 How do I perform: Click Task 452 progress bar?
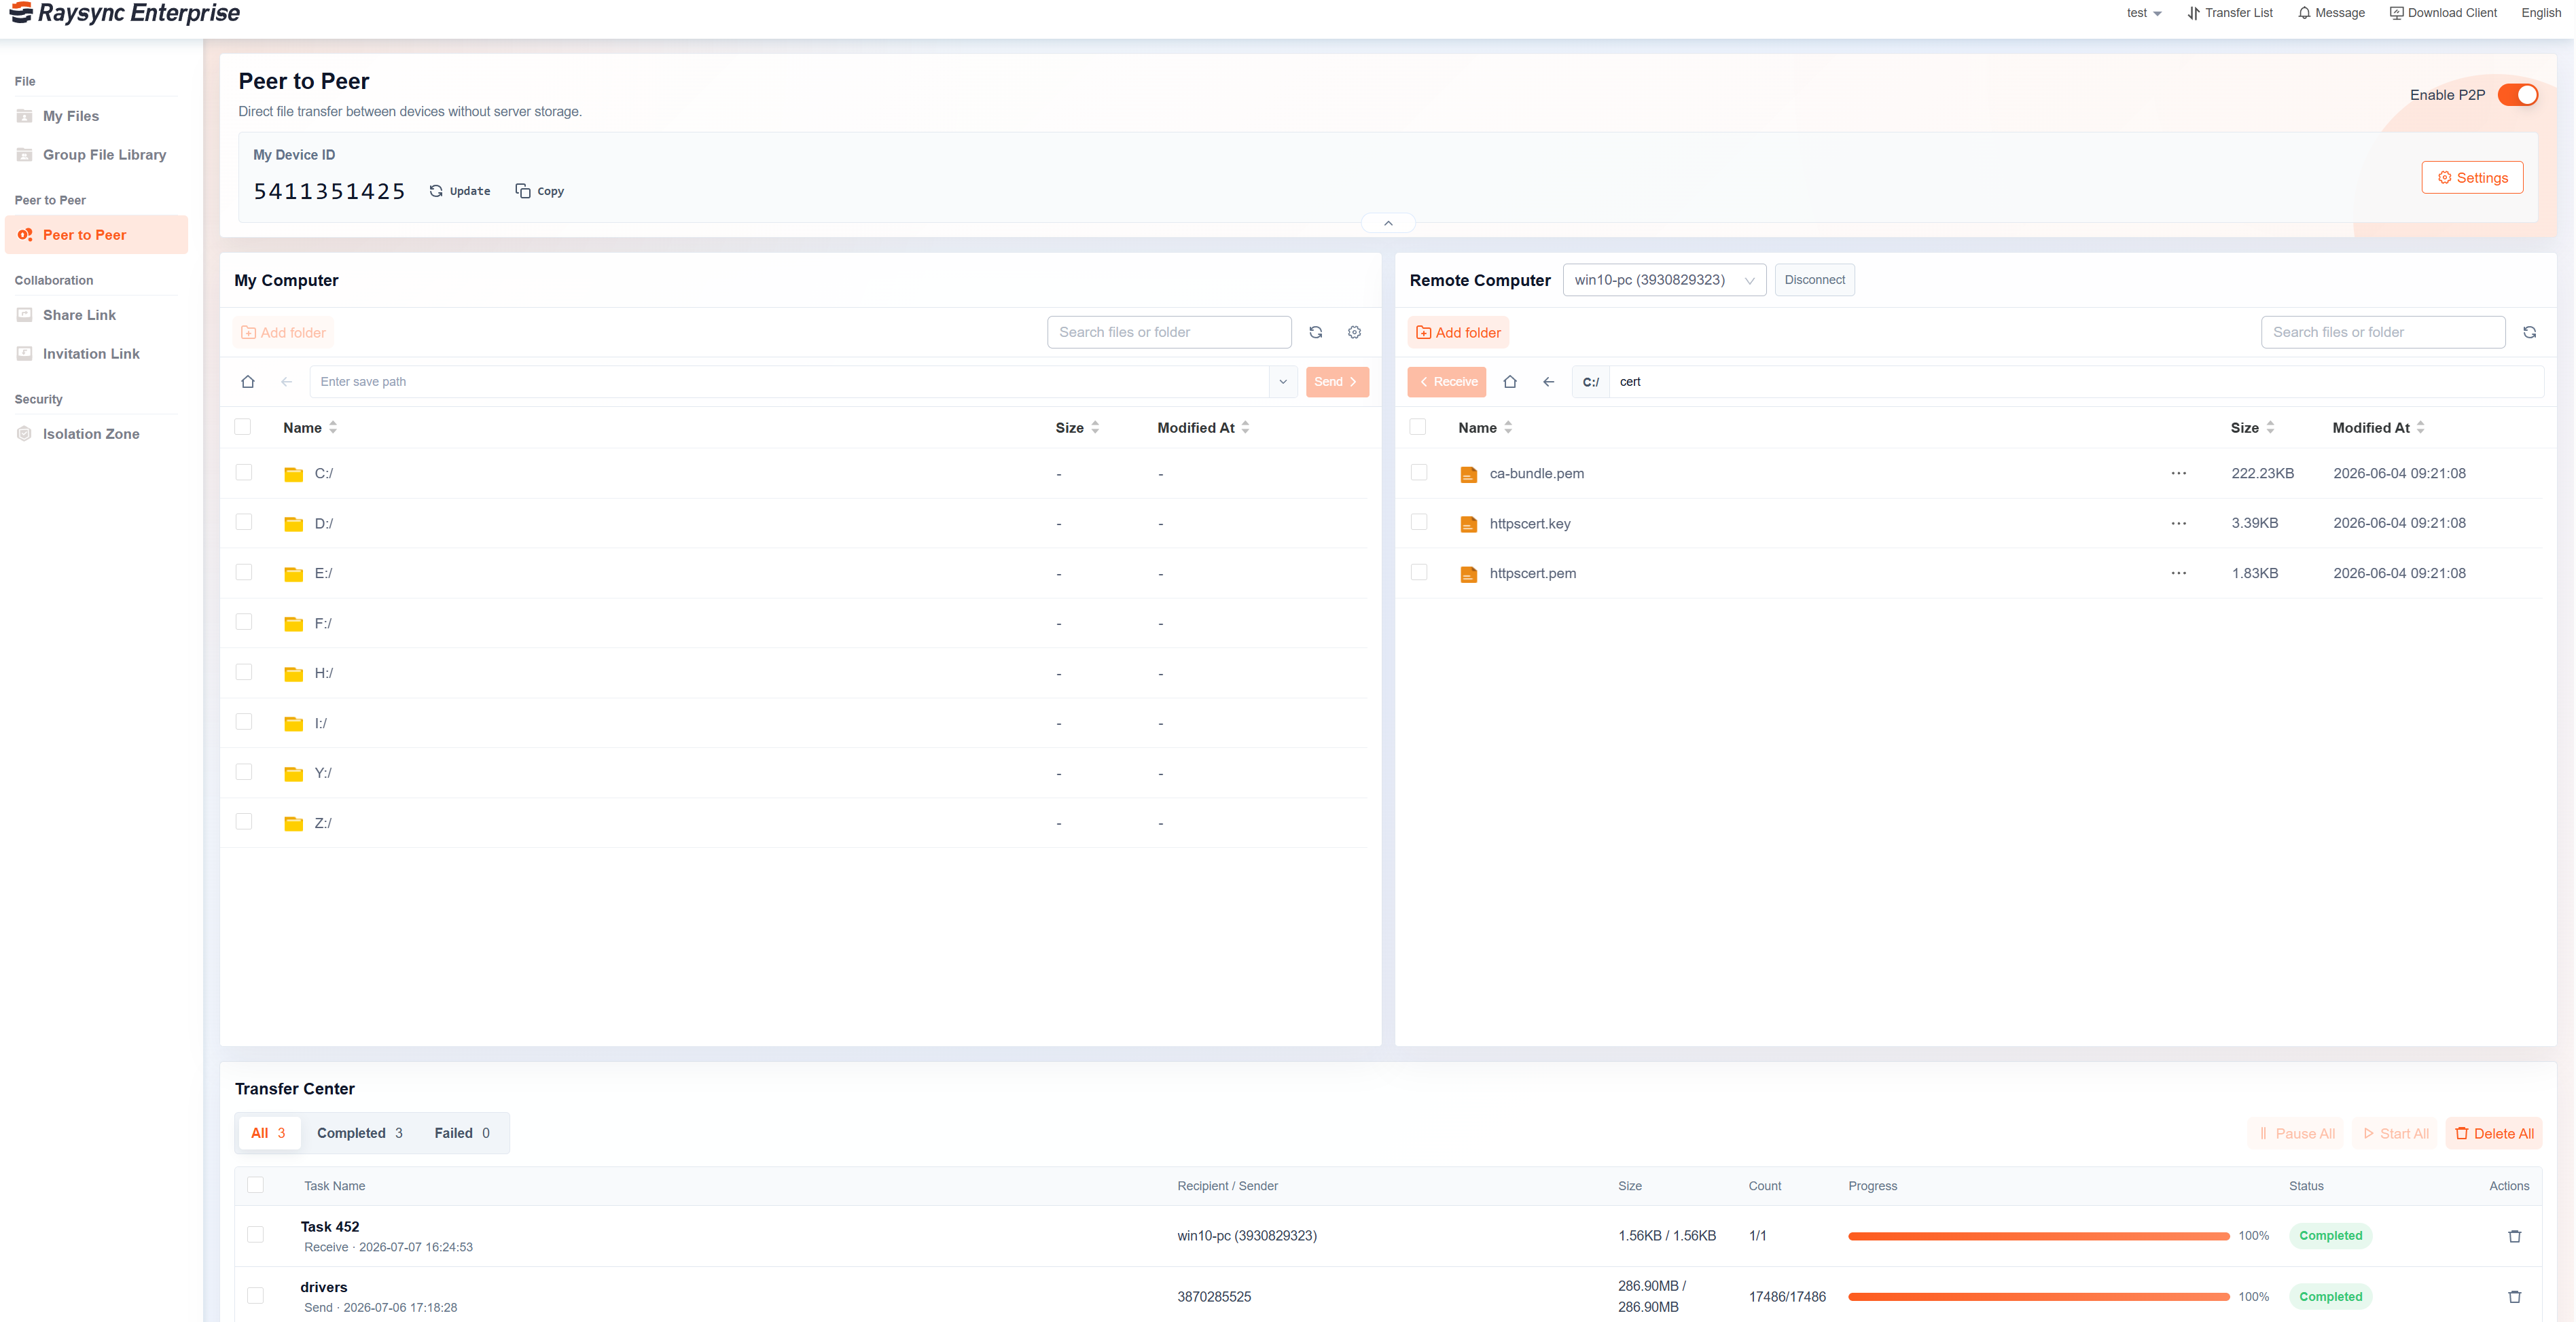point(2038,1236)
